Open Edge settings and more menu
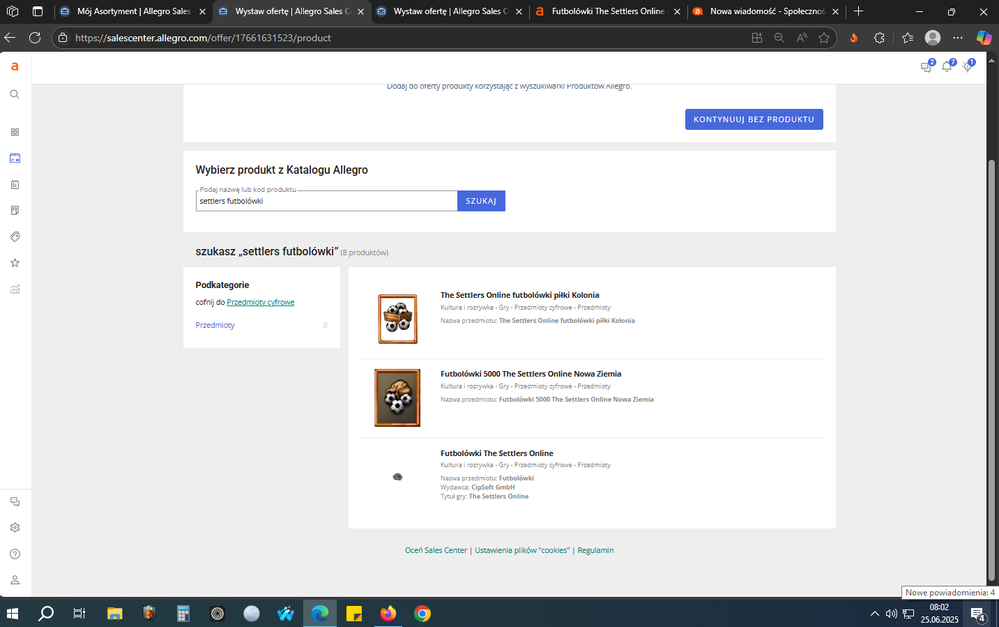 pos(958,38)
